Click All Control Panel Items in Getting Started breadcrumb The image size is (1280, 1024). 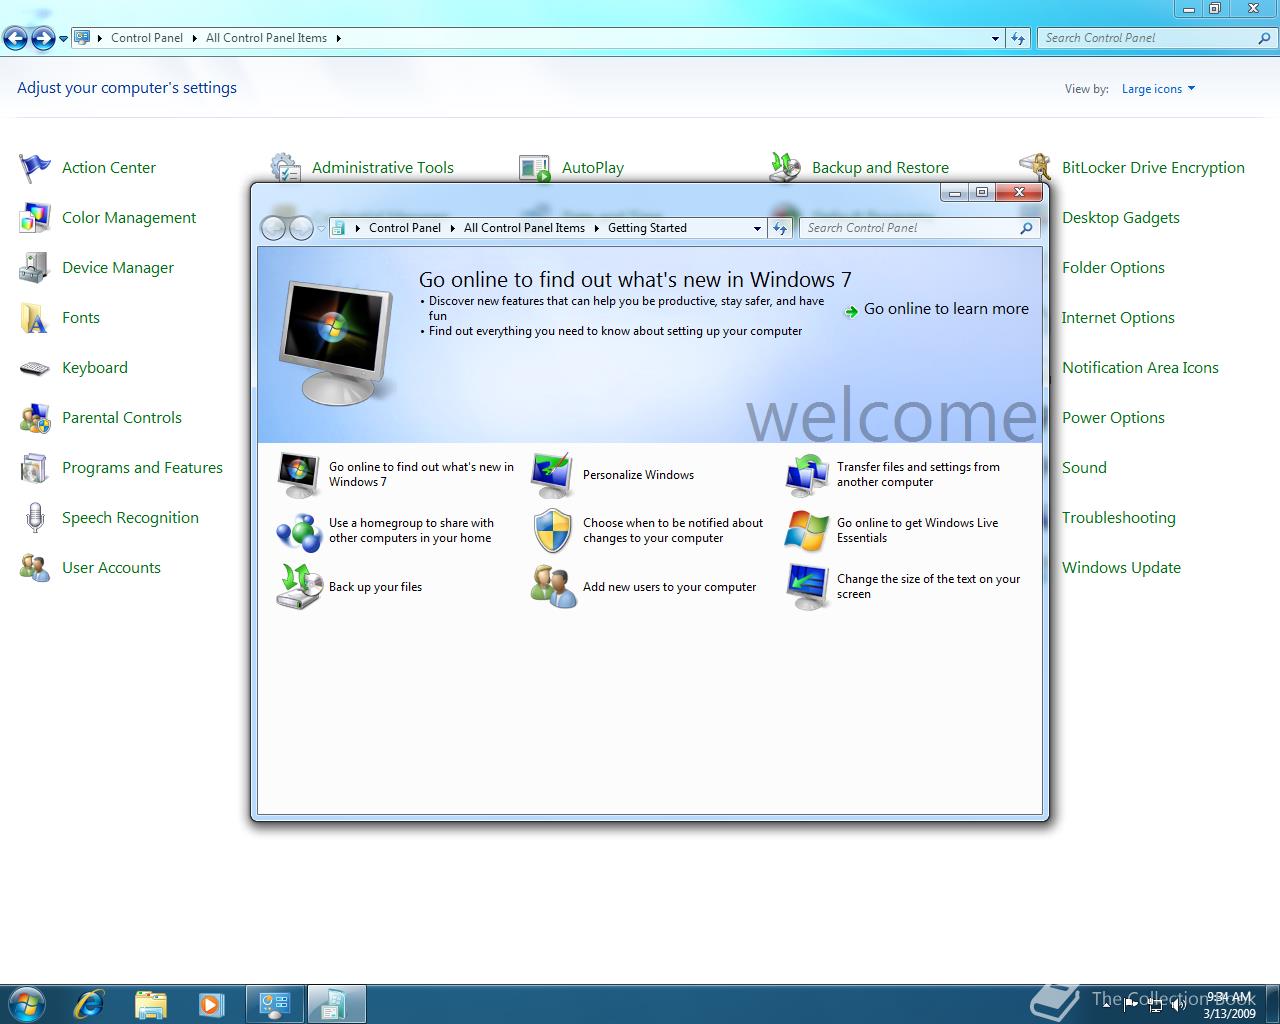(524, 228)
